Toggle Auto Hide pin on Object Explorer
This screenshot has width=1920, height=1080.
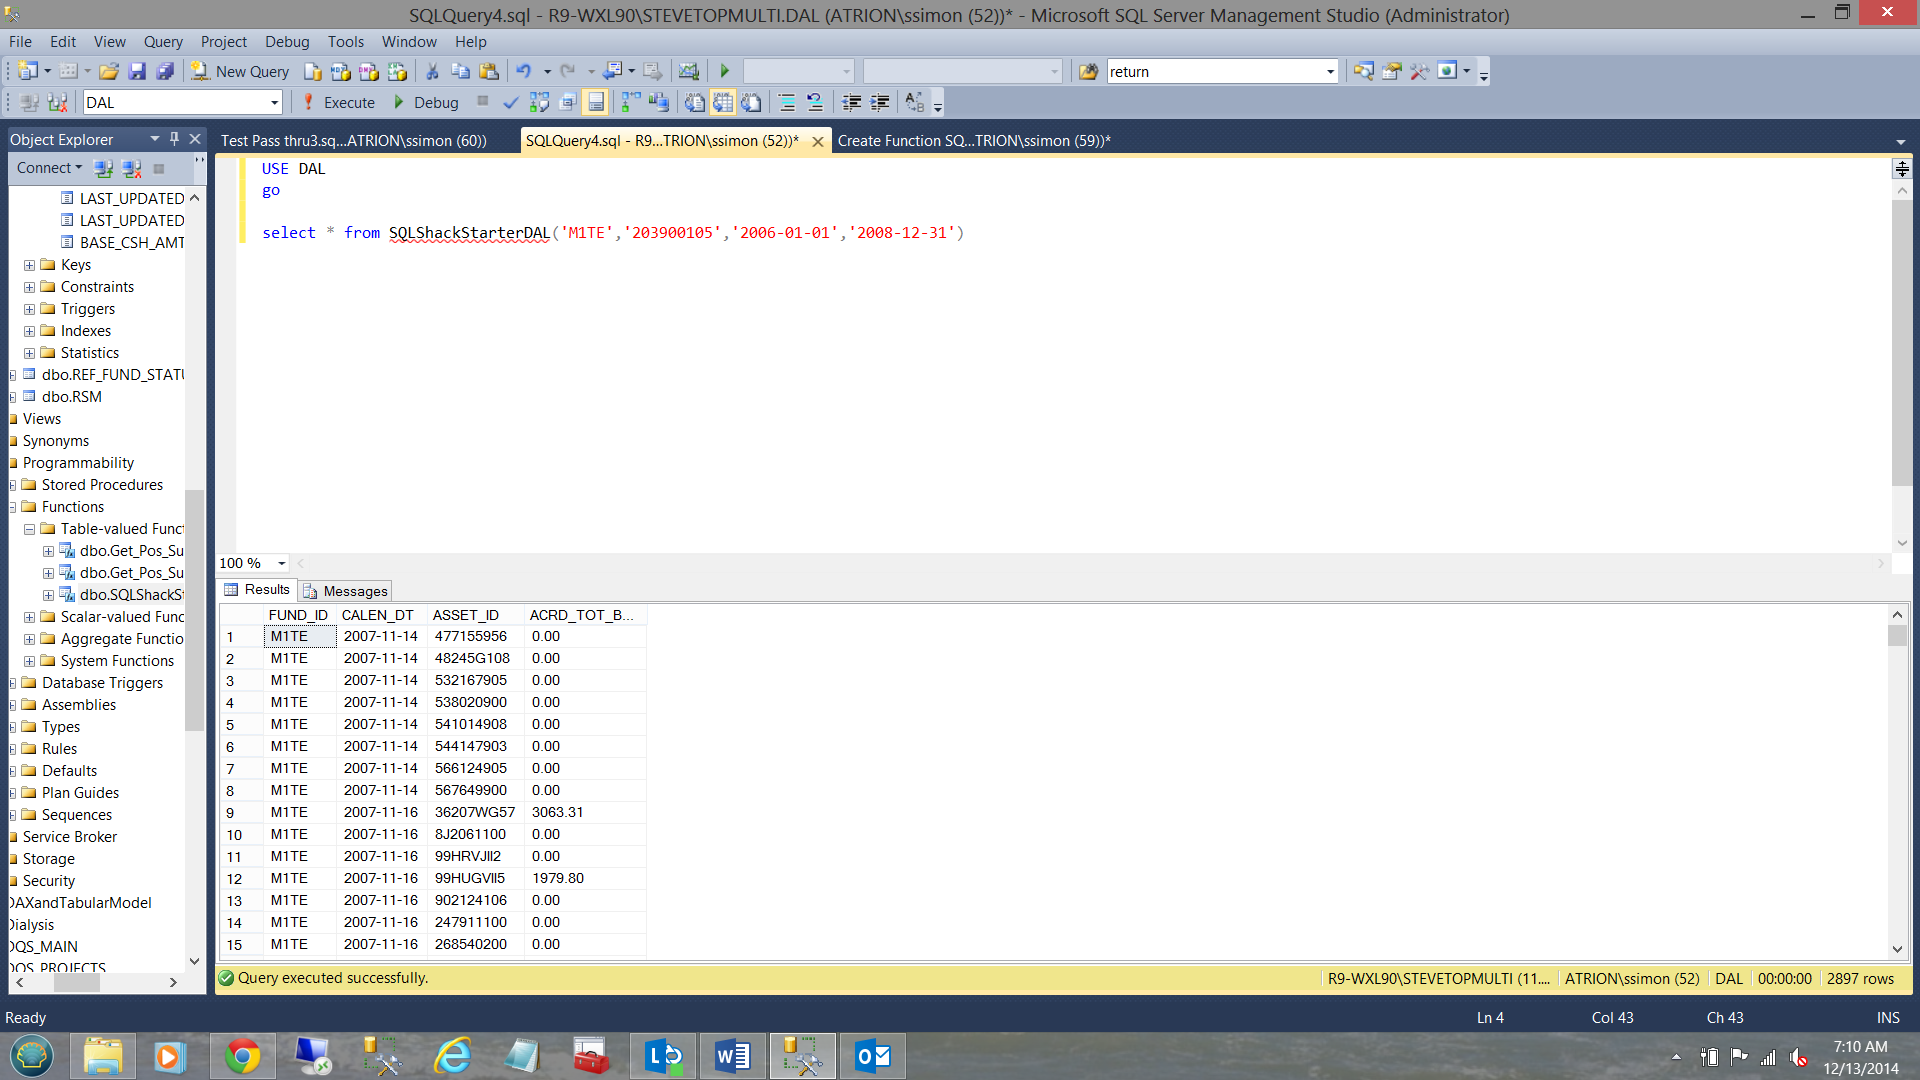(x=174, y=139)
